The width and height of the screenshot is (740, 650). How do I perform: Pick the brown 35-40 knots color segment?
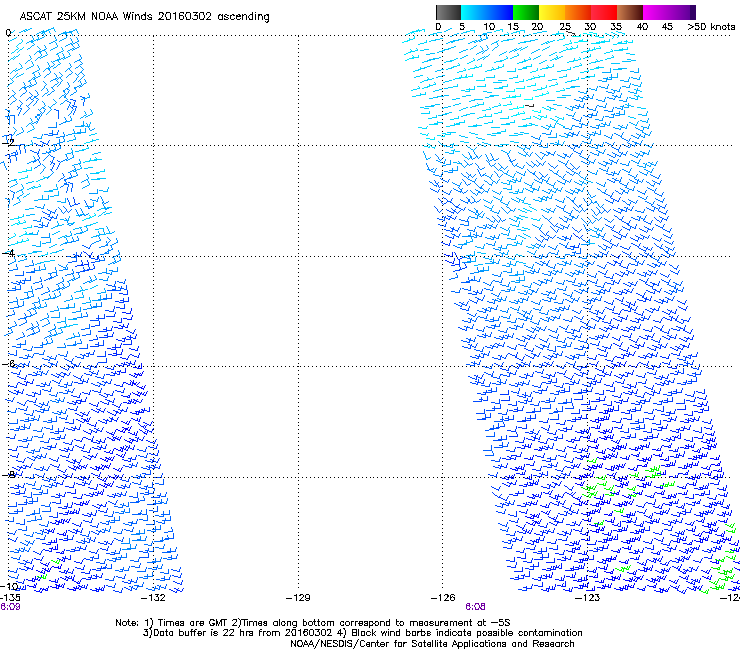pos(630,12)
